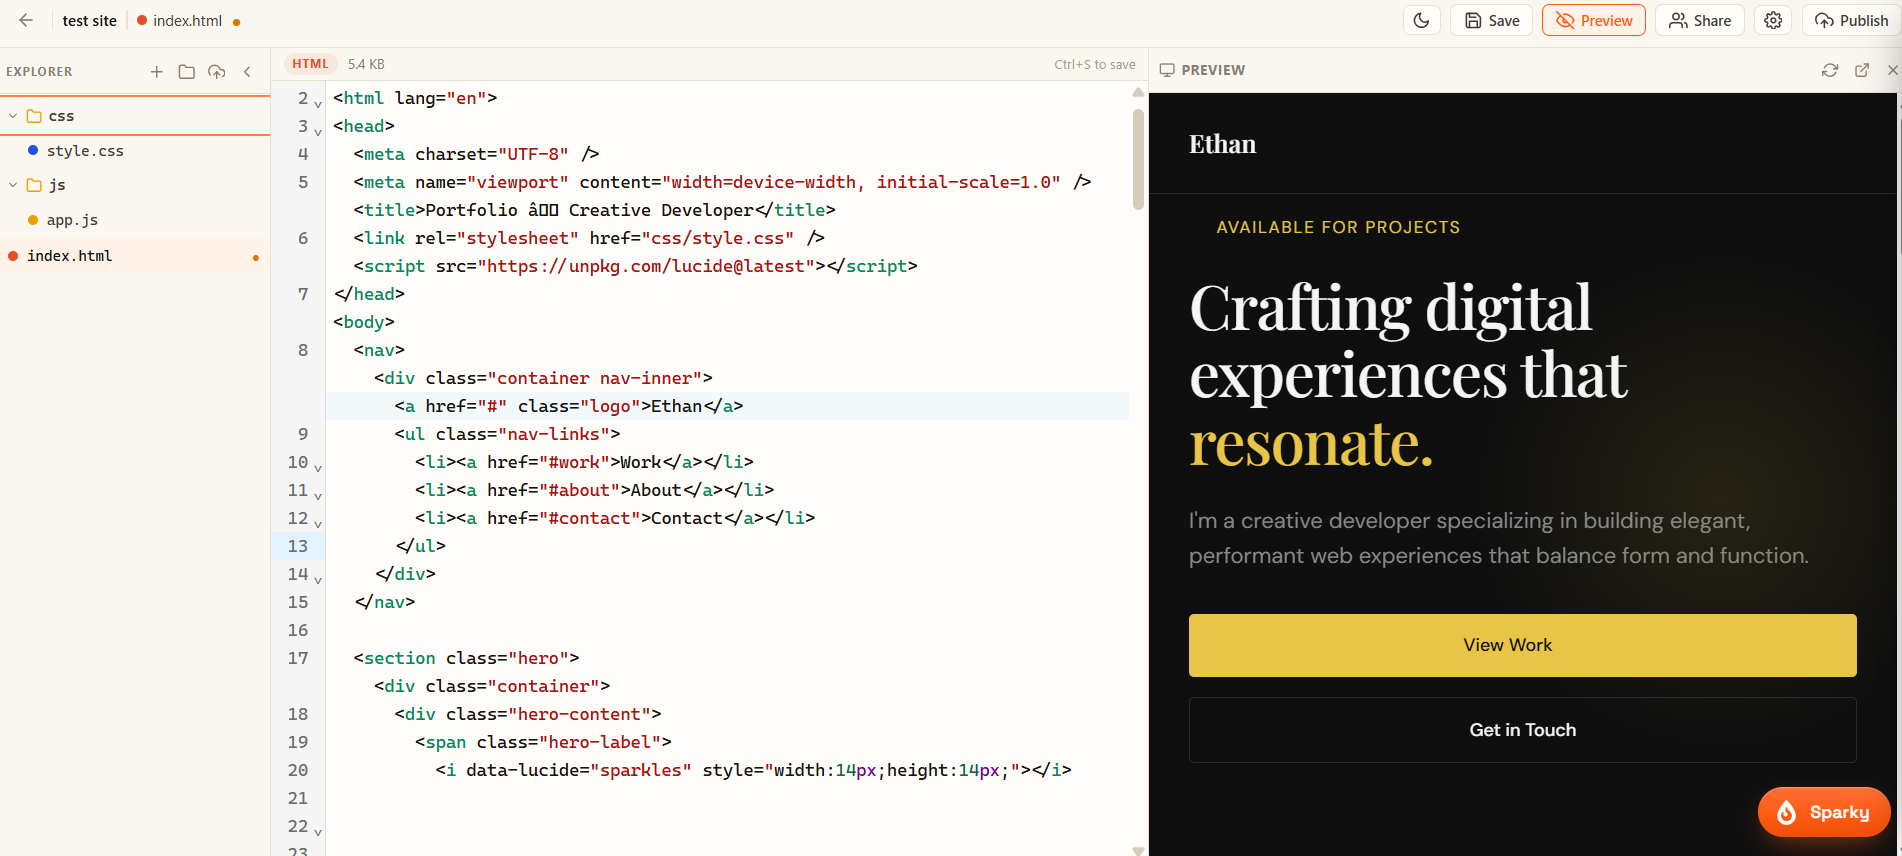Collapse the js folder
This screenshot has height=856, width=1902.
click(13, 185)
